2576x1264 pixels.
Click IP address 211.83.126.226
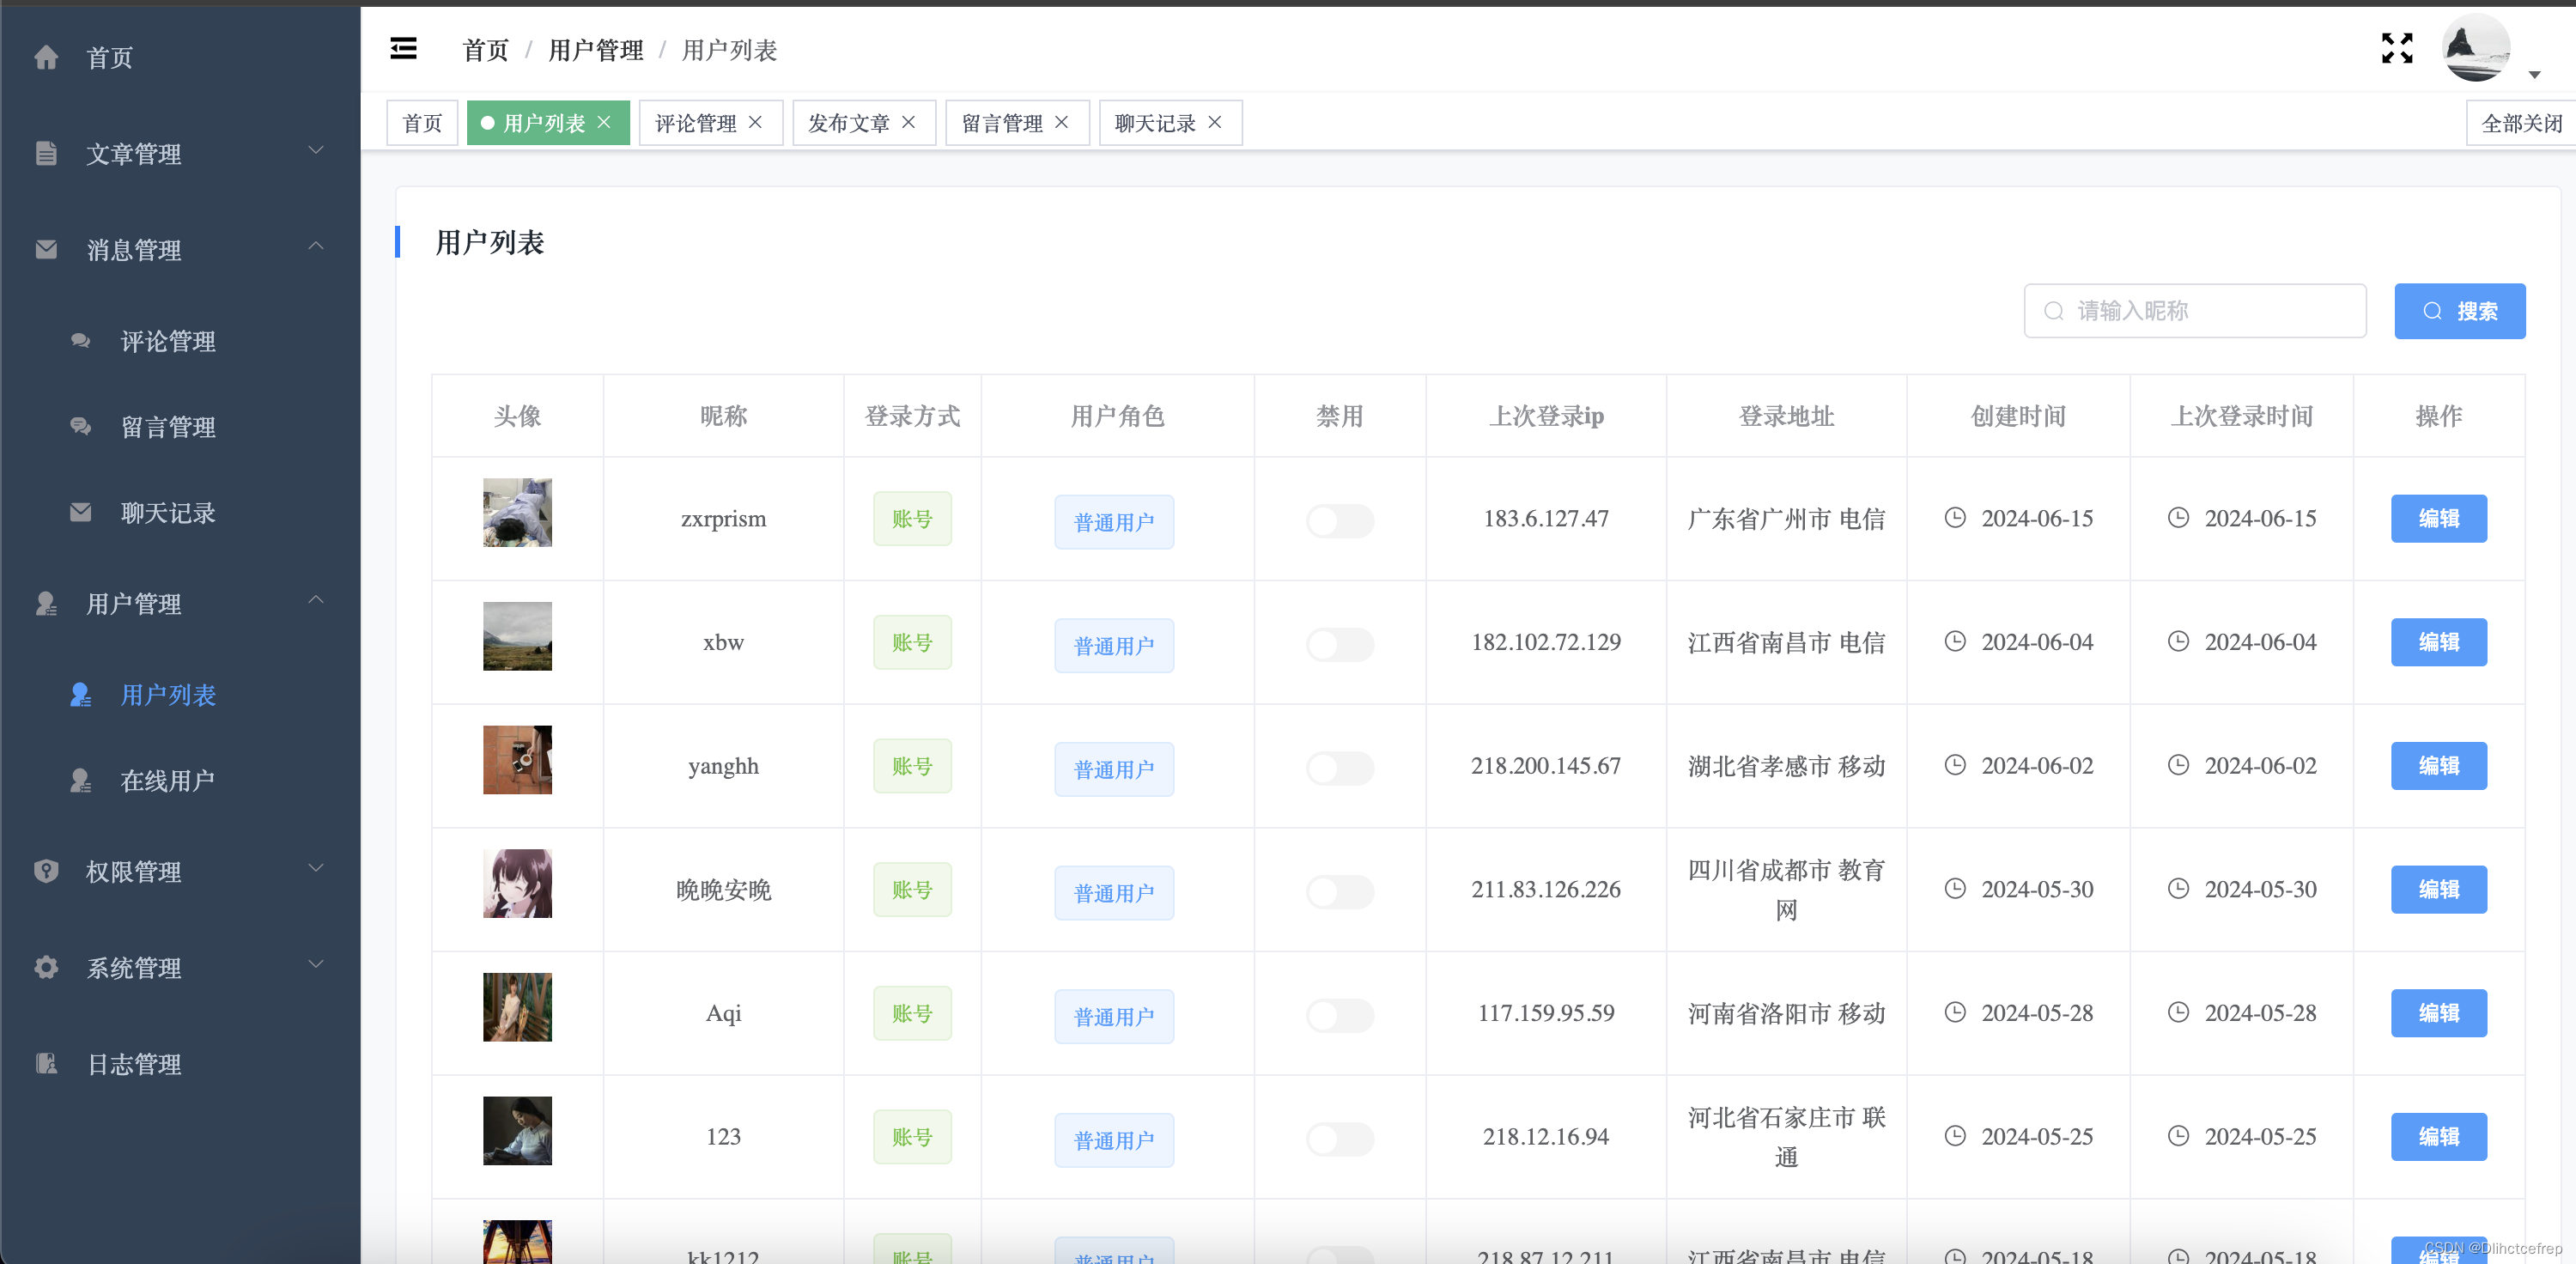point(1545,889)
